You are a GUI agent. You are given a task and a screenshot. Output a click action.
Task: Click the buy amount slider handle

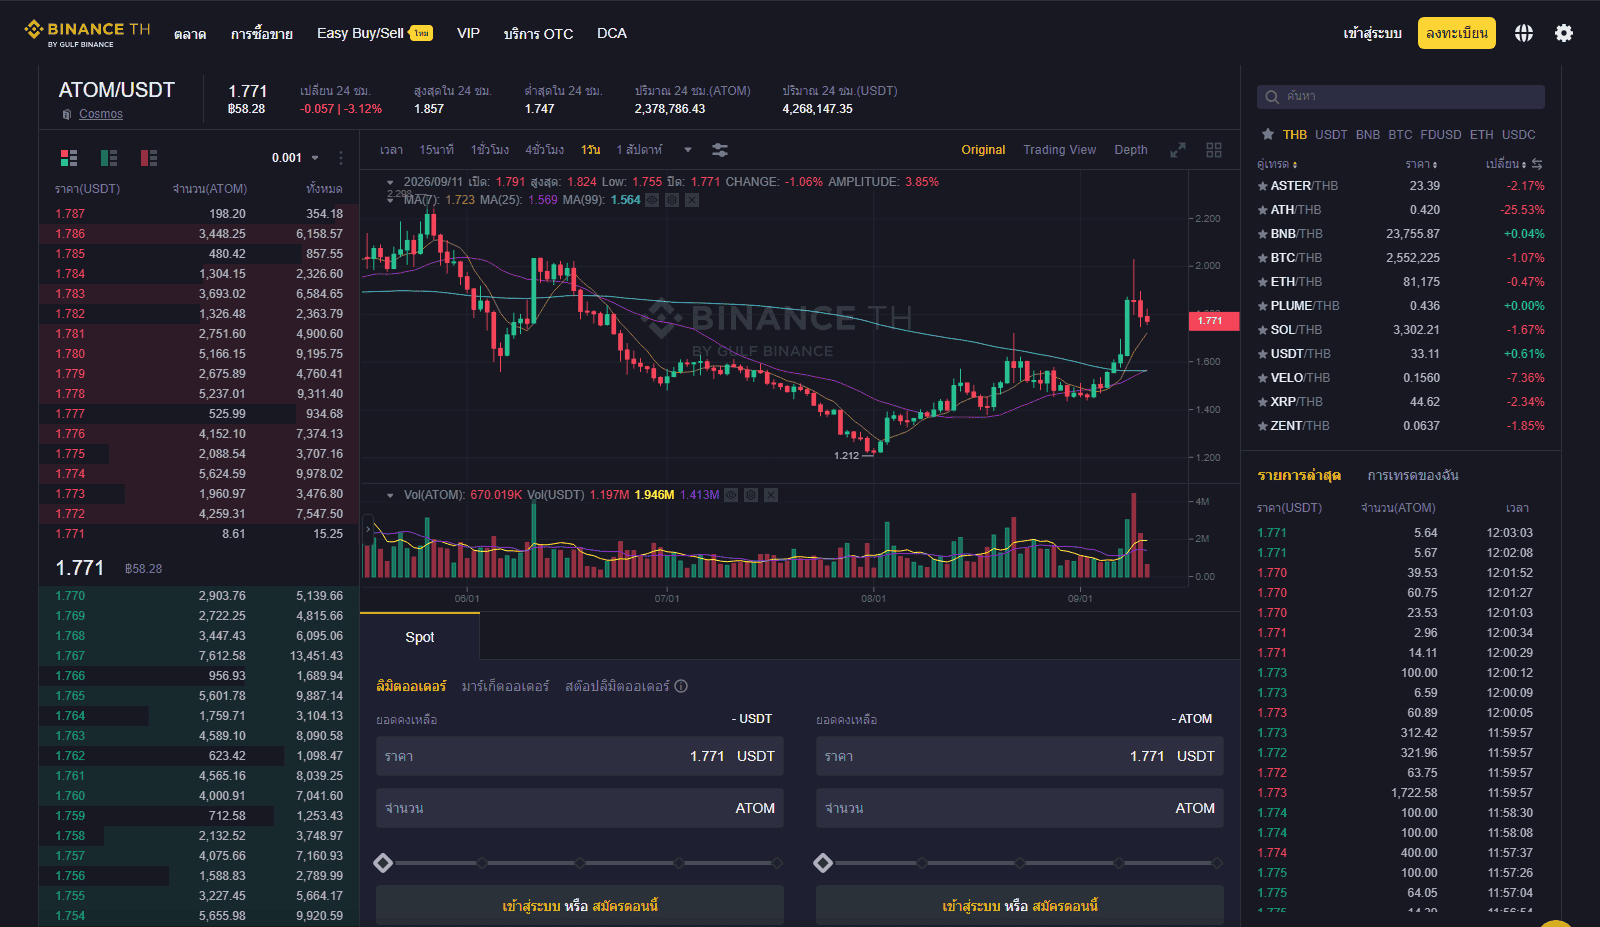point(383,863)
